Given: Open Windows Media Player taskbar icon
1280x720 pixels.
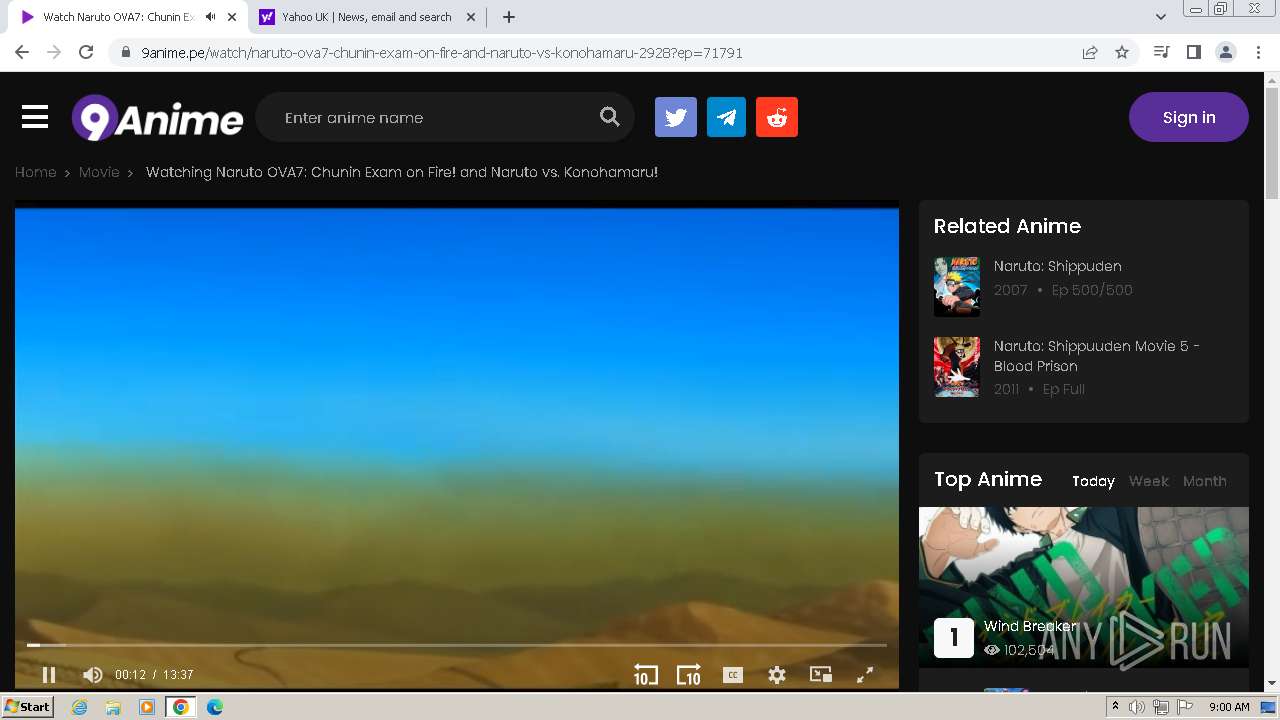Looking at the screenshot, I should [147, 707].
